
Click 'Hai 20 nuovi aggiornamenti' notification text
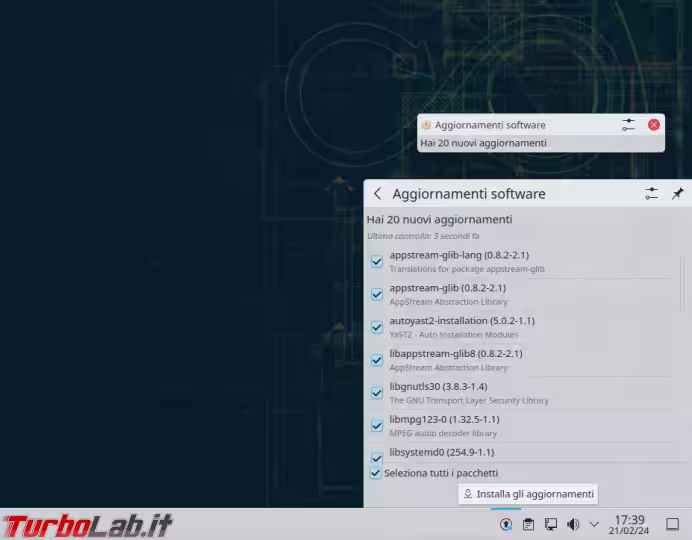pyautogui.click(x=483, y=143)
